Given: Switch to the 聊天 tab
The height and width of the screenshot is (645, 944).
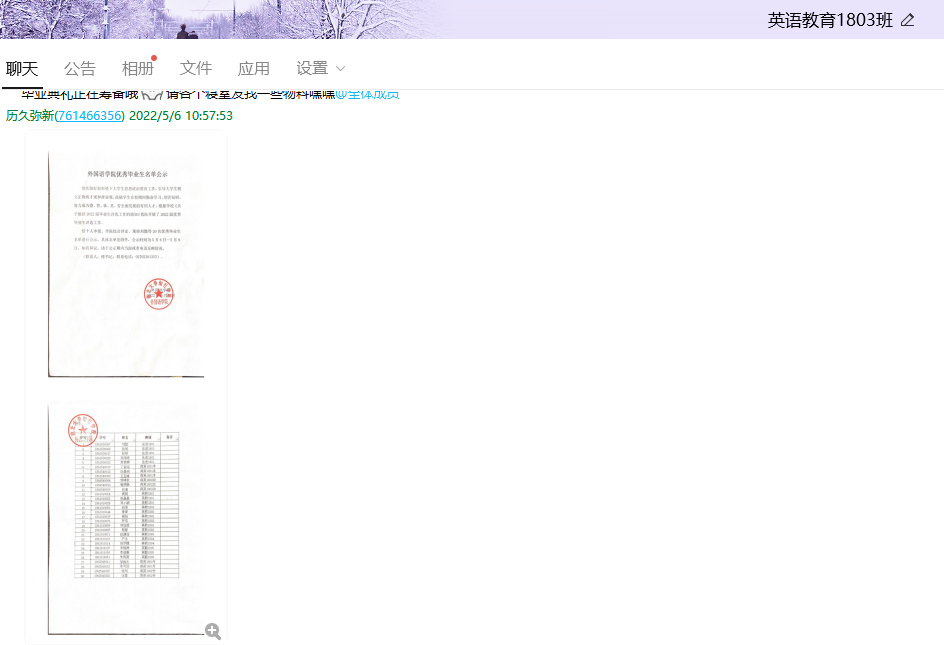Looking at the screenshot, I should point(22,68).
